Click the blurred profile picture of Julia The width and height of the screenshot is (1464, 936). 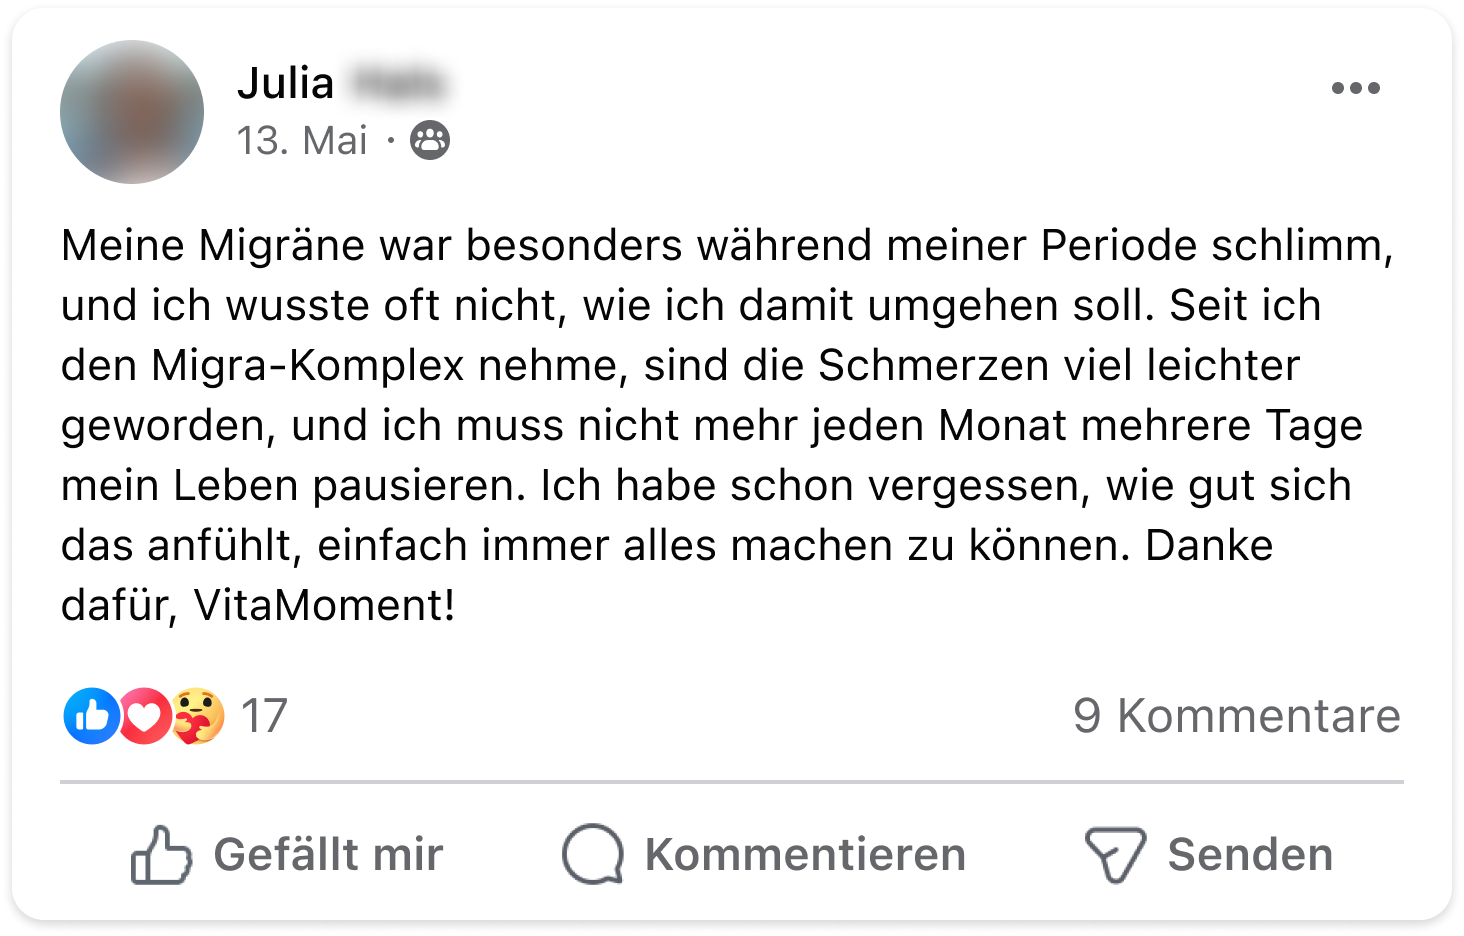(x=132, y=112)
